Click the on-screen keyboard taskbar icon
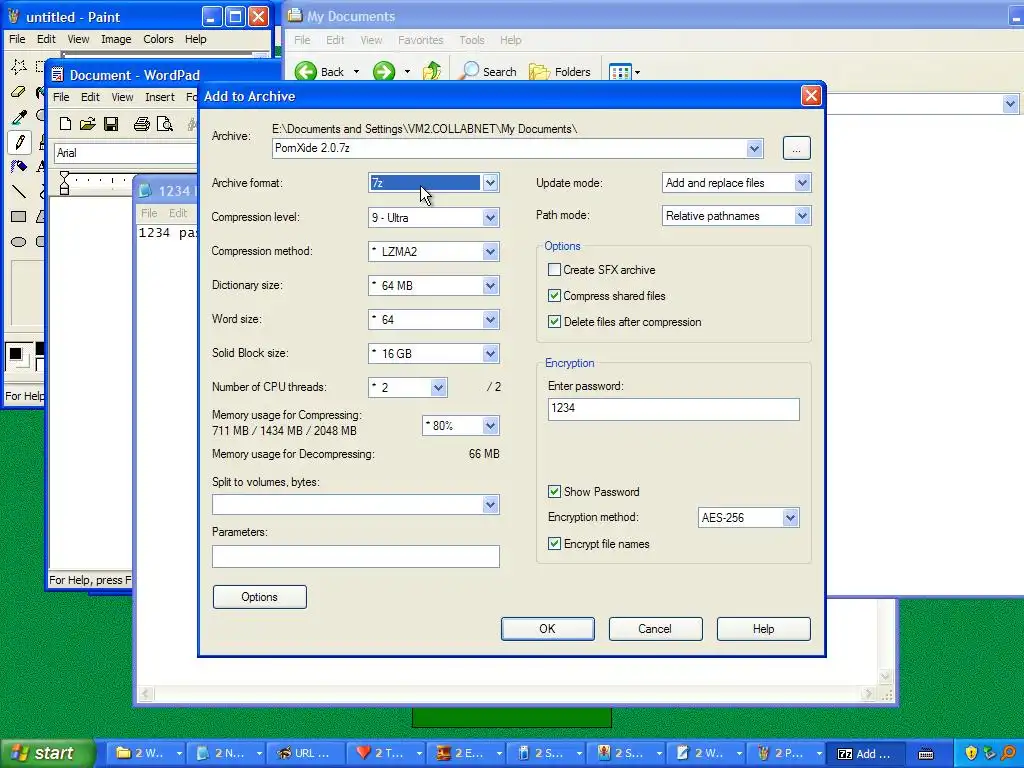The height and width of the screenshot is (768, 1024). tap(926, 754)
